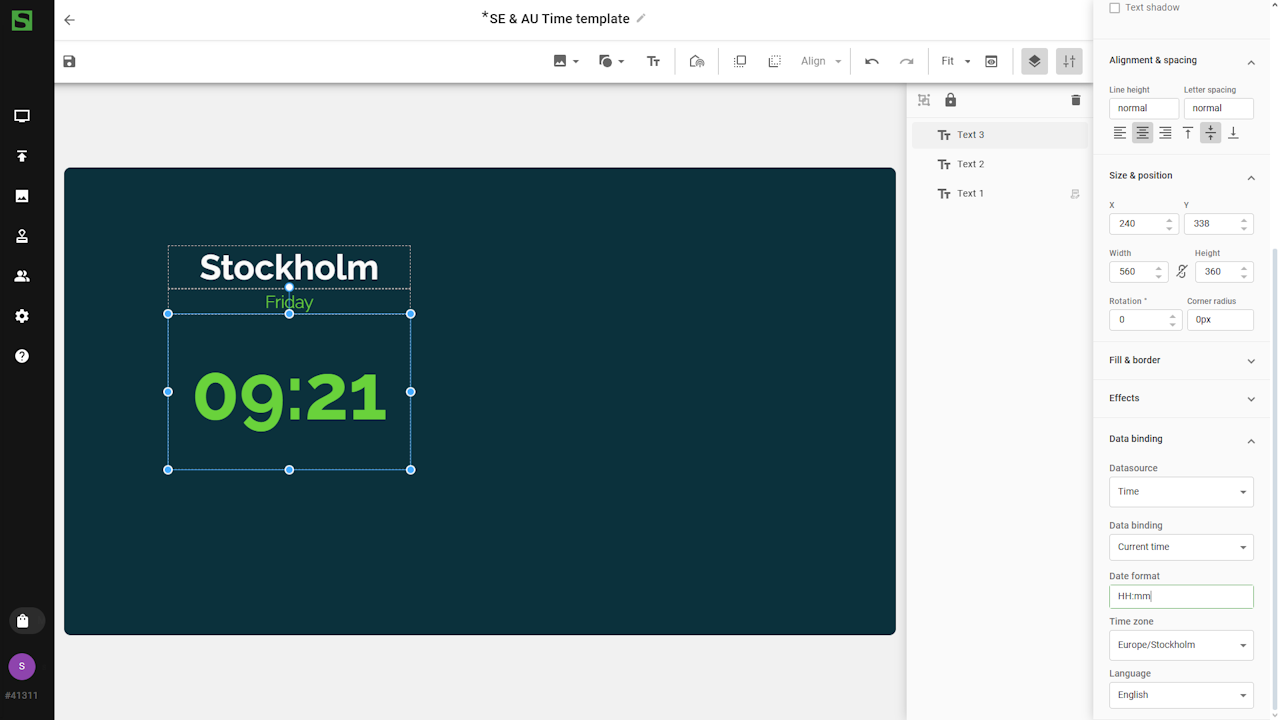Click the back arrow icon
This screenshot has width=1280, height=720.
69,20
